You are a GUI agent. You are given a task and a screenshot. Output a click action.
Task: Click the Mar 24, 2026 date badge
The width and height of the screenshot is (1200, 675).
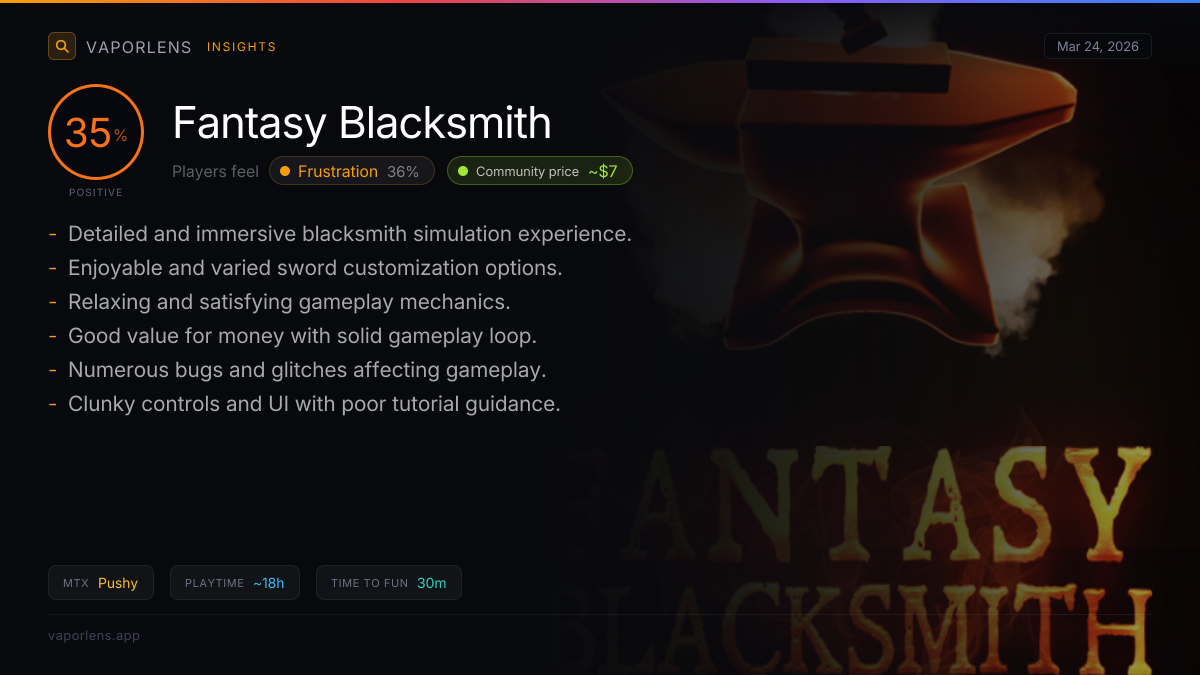pyautogui.click(x=1098, y=47)
